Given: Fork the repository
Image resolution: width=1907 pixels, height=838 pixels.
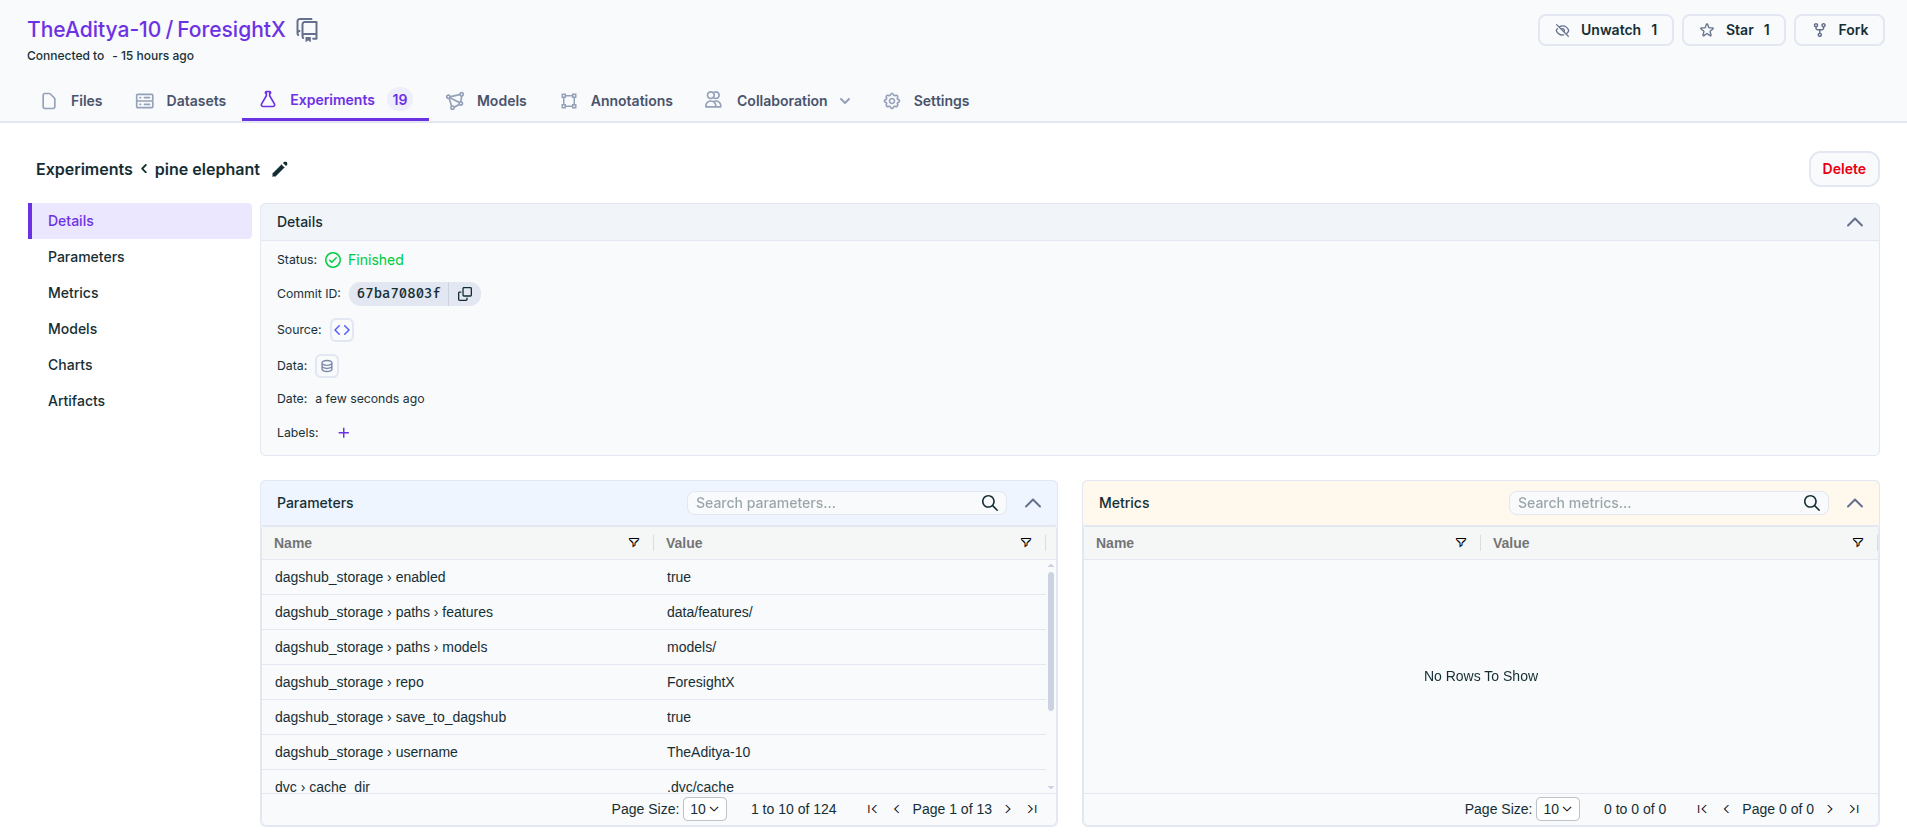Looking at the screenshot, I should pyautogui.click(x=1840, y=30).
